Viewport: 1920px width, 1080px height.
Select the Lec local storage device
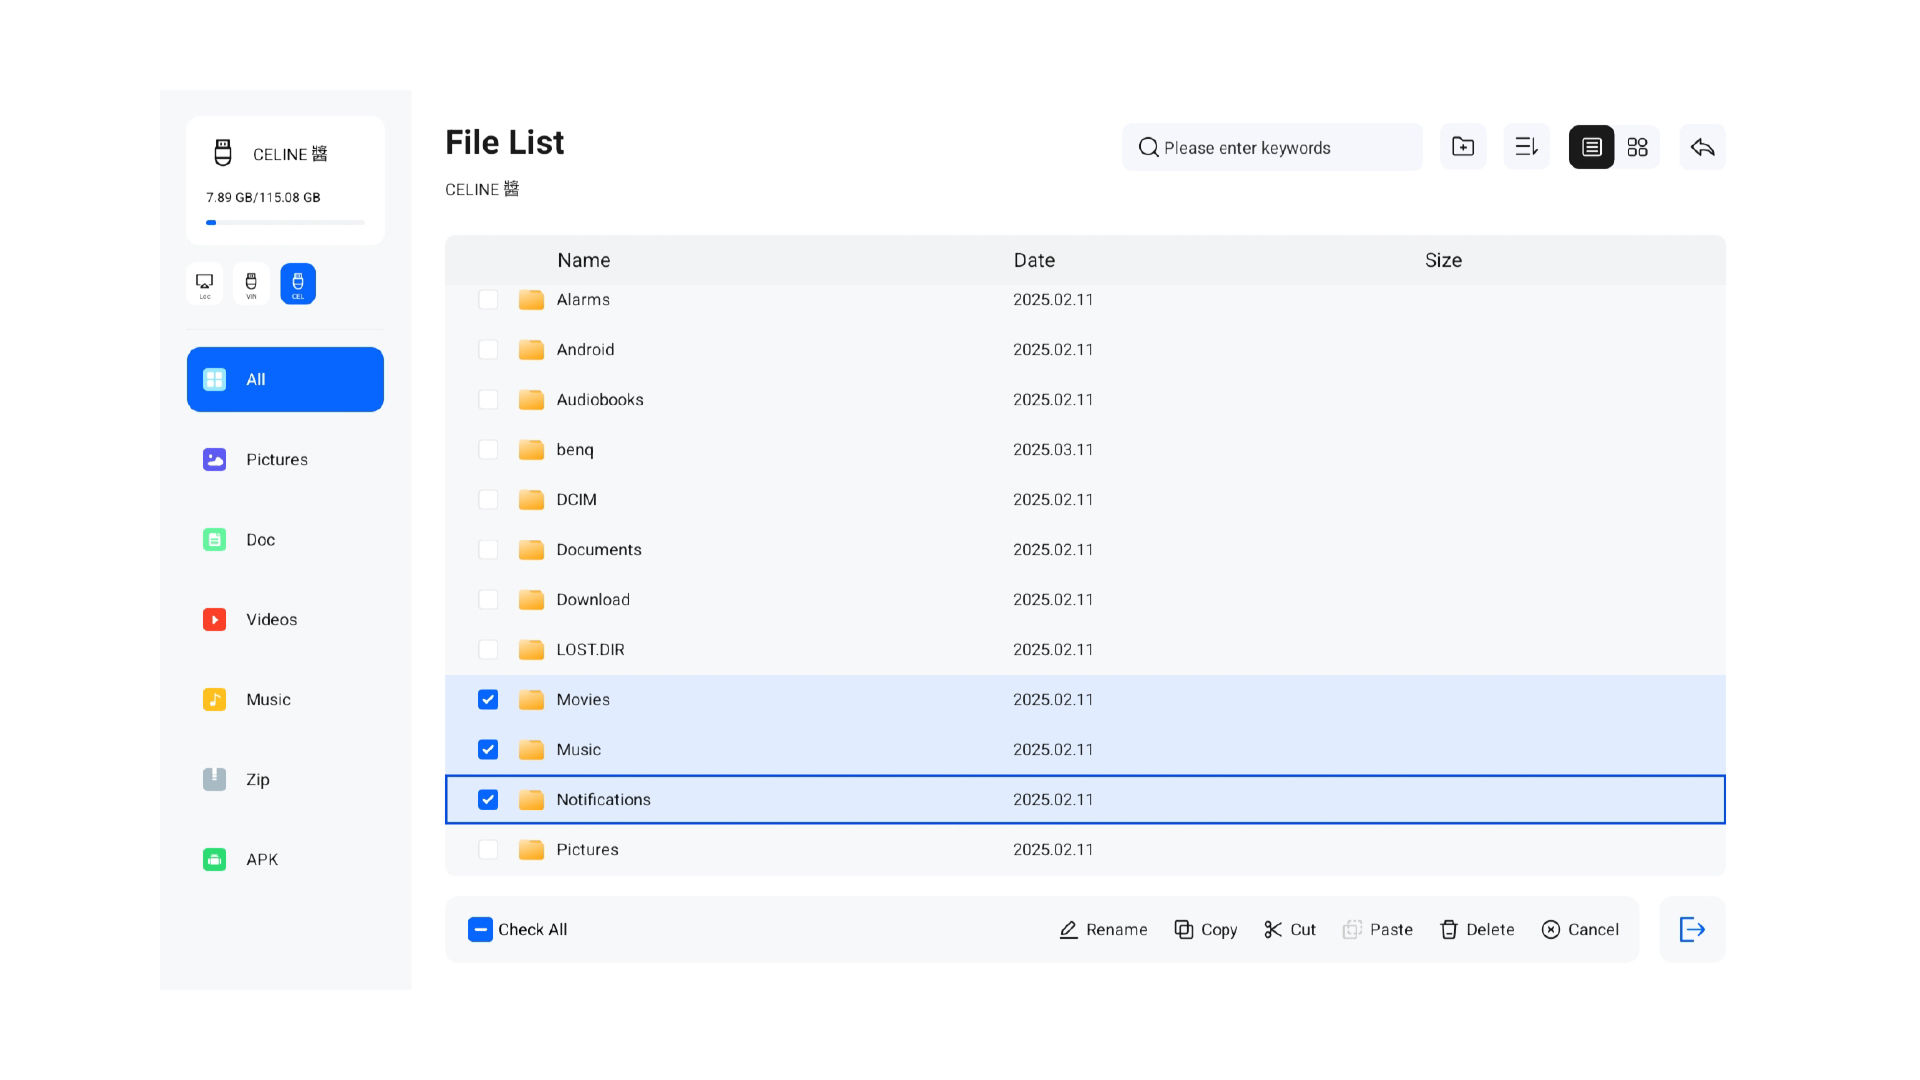pyautogui.click(x=204, y=283)
